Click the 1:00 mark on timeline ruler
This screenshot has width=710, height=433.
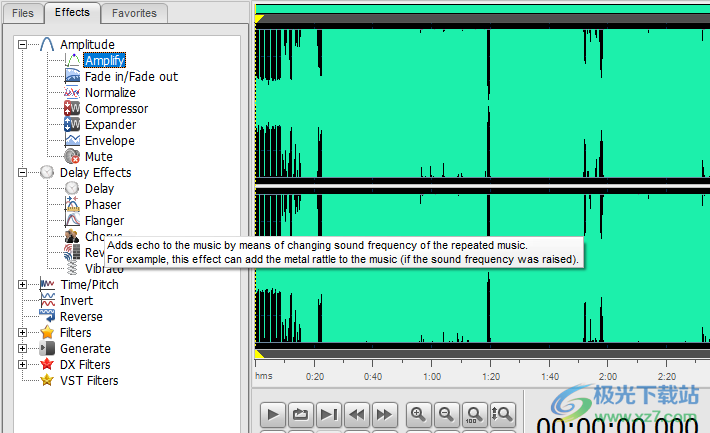(x=432, y=376)
